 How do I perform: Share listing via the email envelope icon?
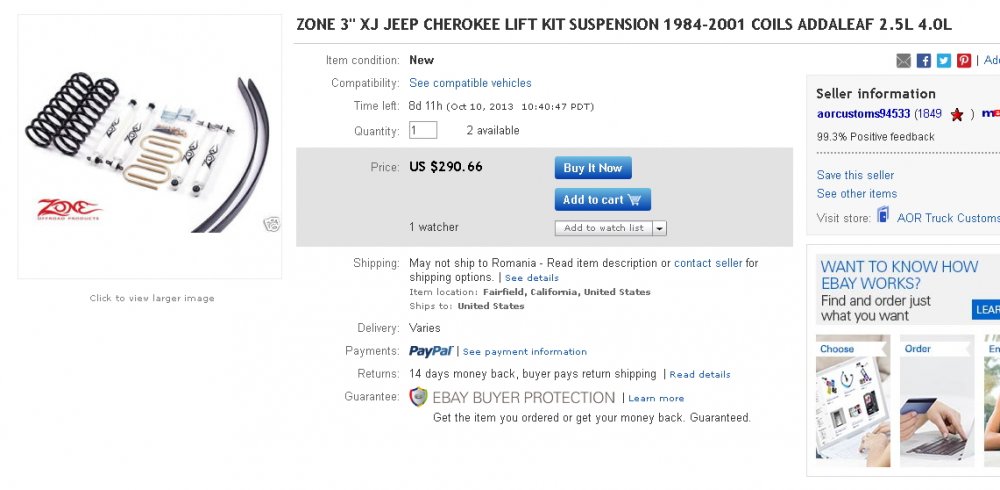coord(903,61)
